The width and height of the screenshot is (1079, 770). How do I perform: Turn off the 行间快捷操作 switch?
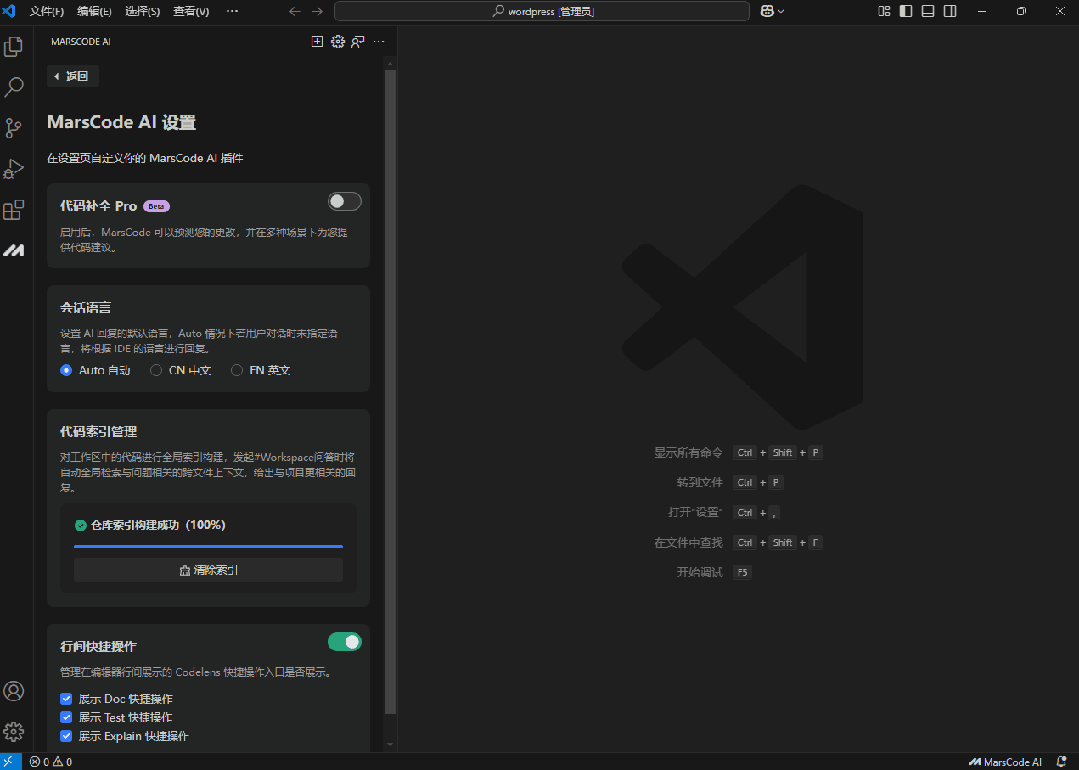[x=345, y=642]
